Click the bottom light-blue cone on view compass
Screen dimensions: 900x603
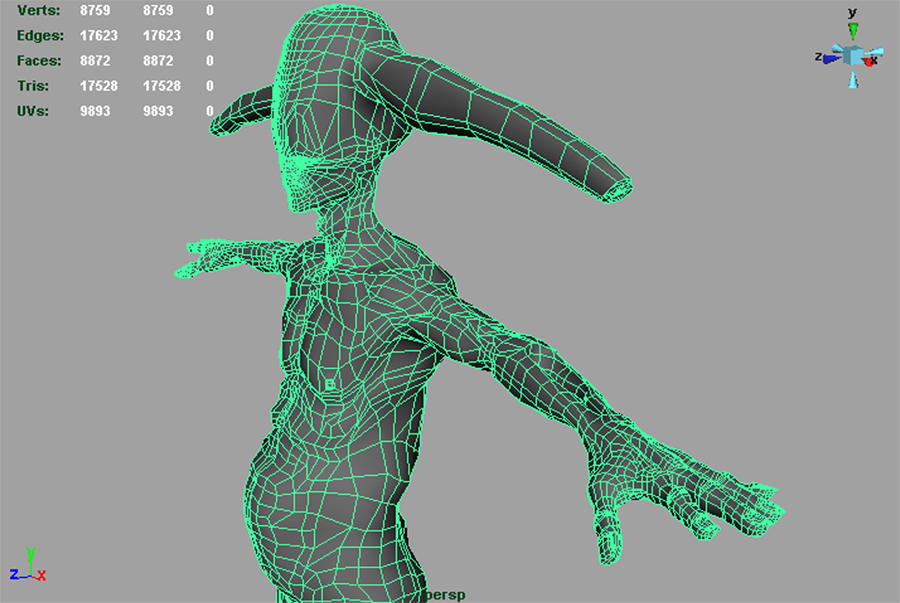[x=853, y=80]
